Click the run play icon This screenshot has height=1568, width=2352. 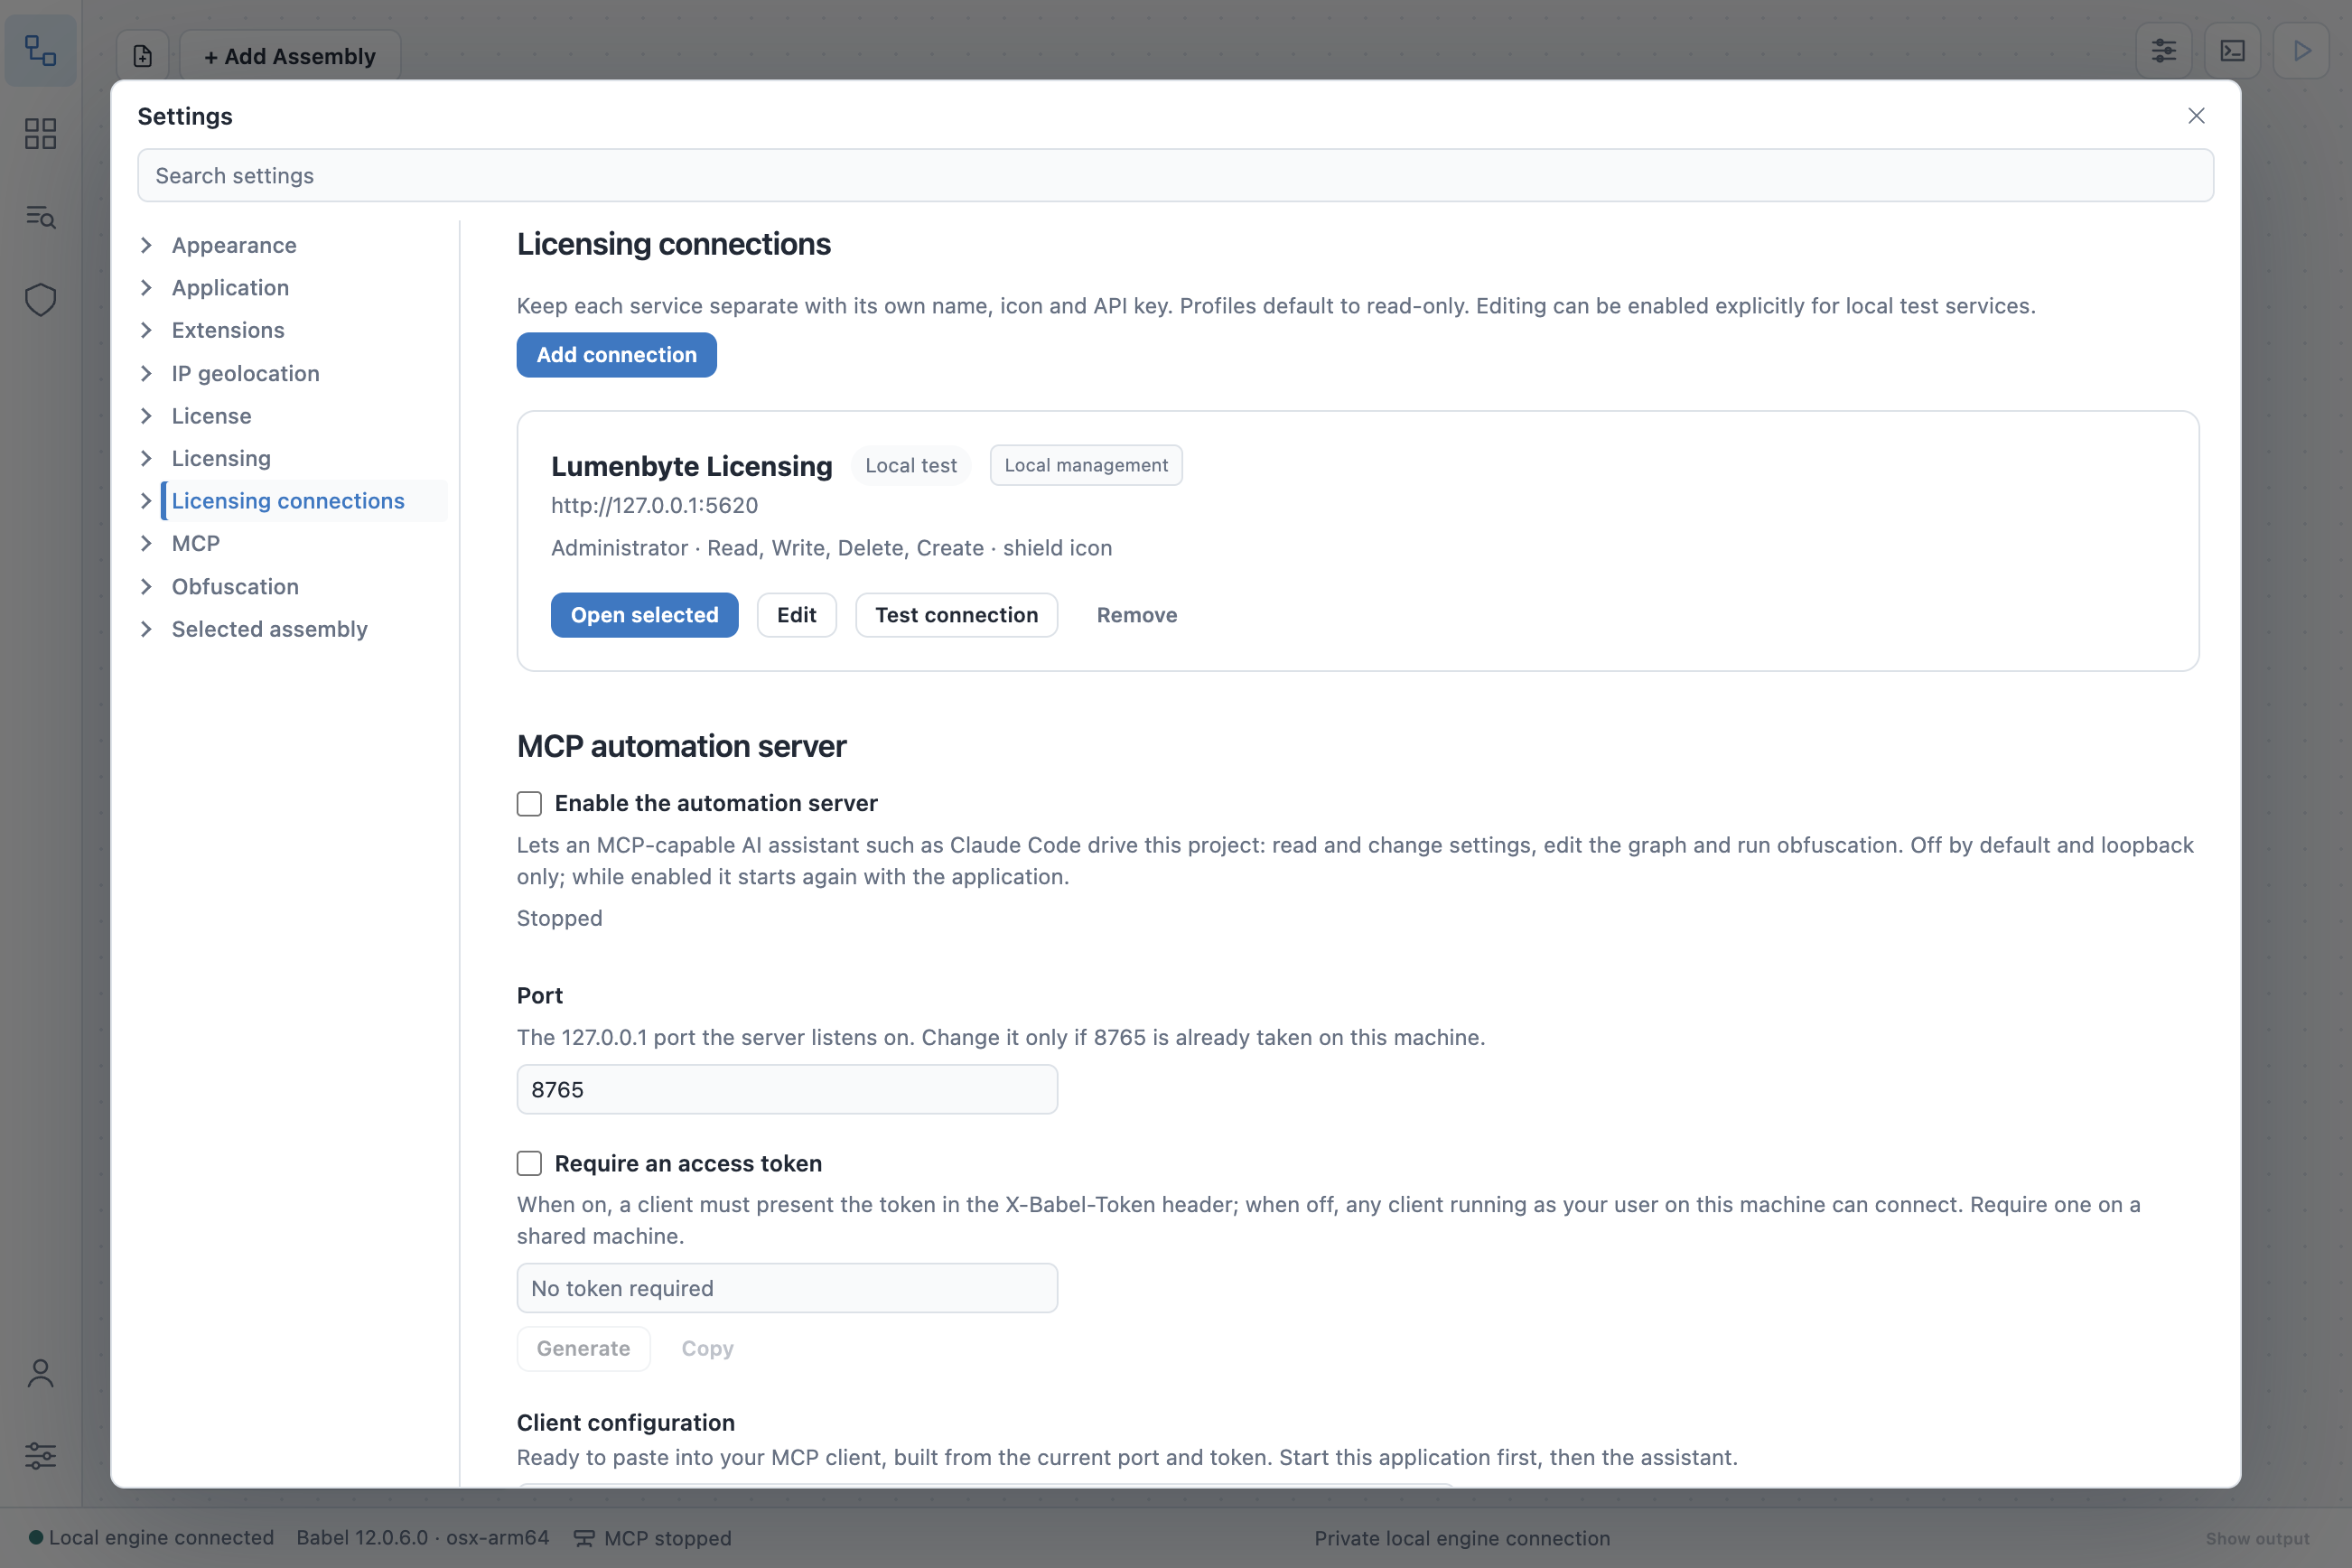pos(2301,50)
